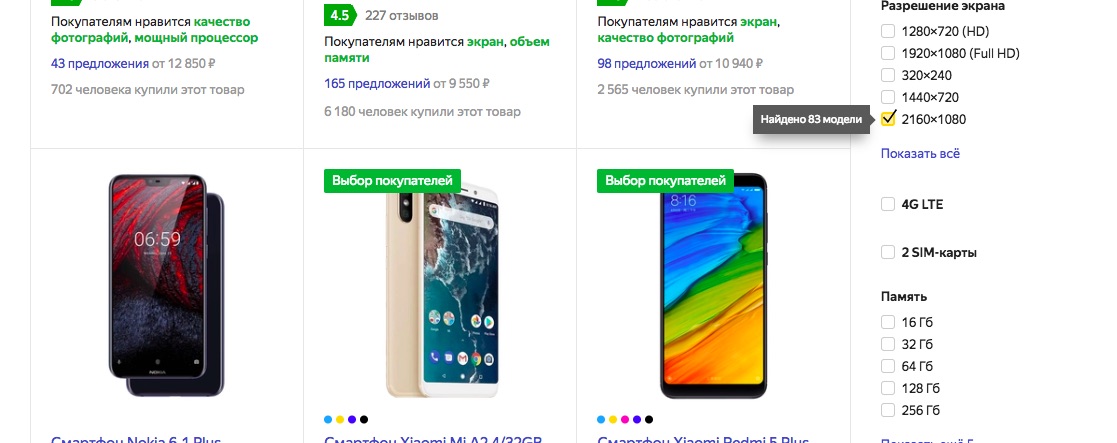This screenshot has width=1117, height=443.
Task: Click the 'Выбор покупателей' badge on Redmi 5 Plus
Action: [665, 181]
